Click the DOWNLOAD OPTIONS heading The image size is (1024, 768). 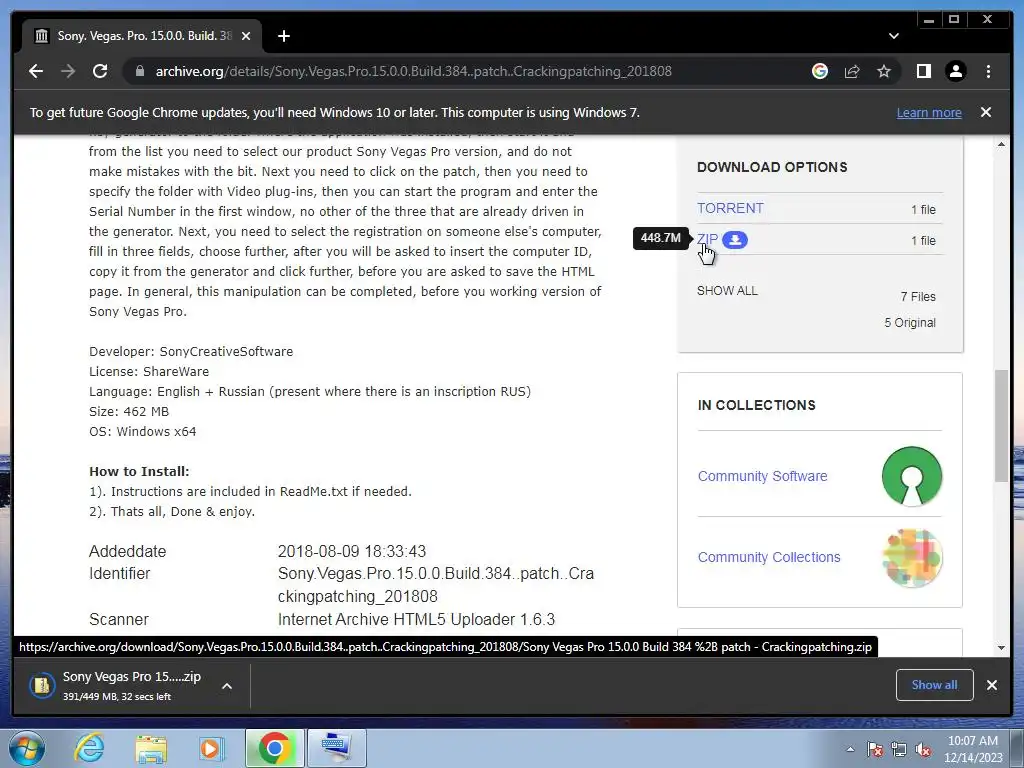[772, 167]
